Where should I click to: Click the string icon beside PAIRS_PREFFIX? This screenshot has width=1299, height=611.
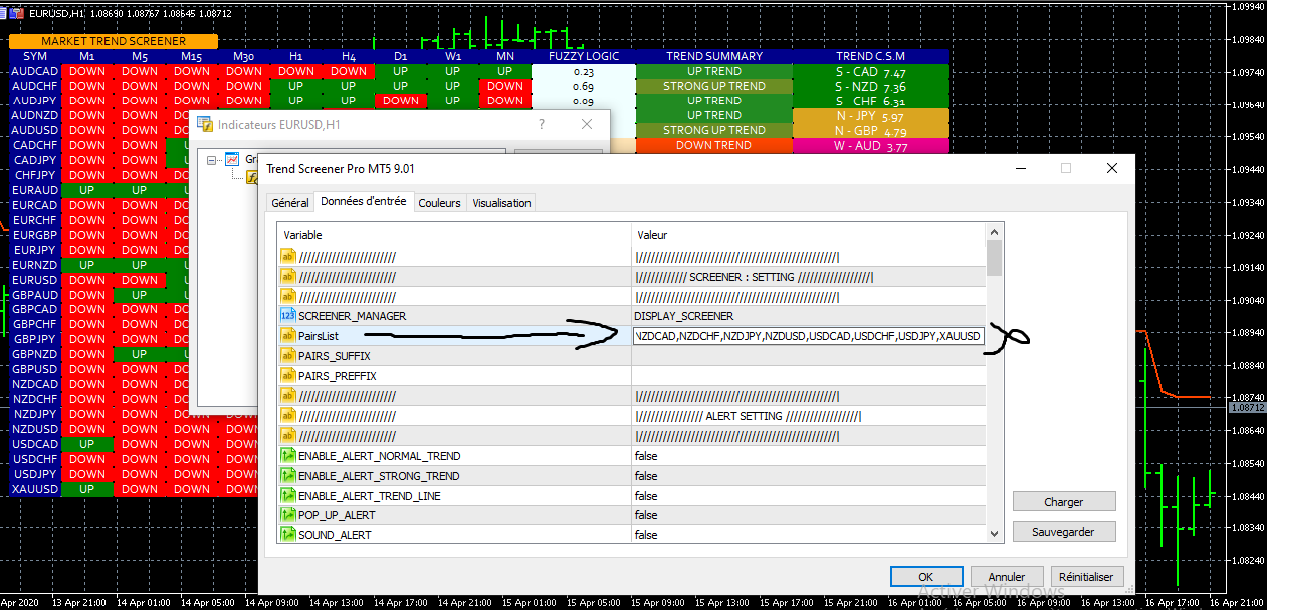click(x=287, y=376)
